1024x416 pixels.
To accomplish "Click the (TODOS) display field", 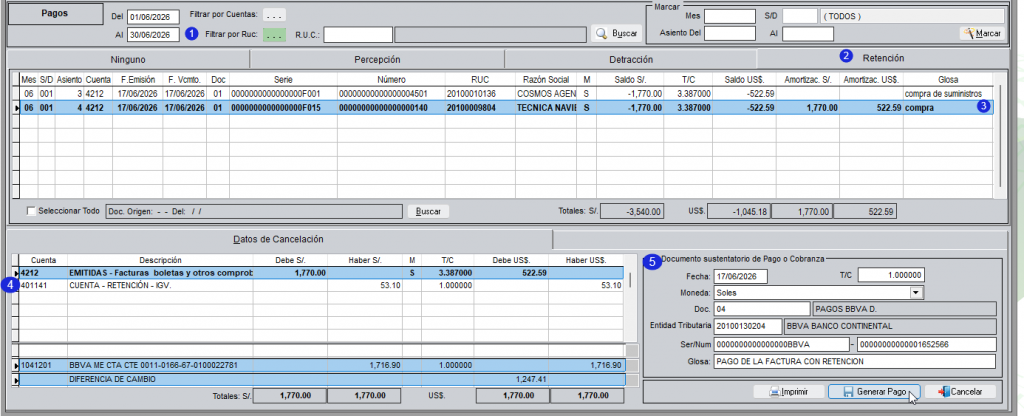I will coord(912,16).
